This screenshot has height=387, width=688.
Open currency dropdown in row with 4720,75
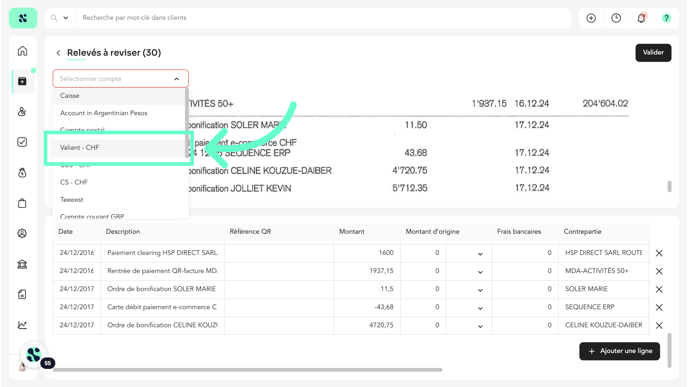click(x=480, y=326)
